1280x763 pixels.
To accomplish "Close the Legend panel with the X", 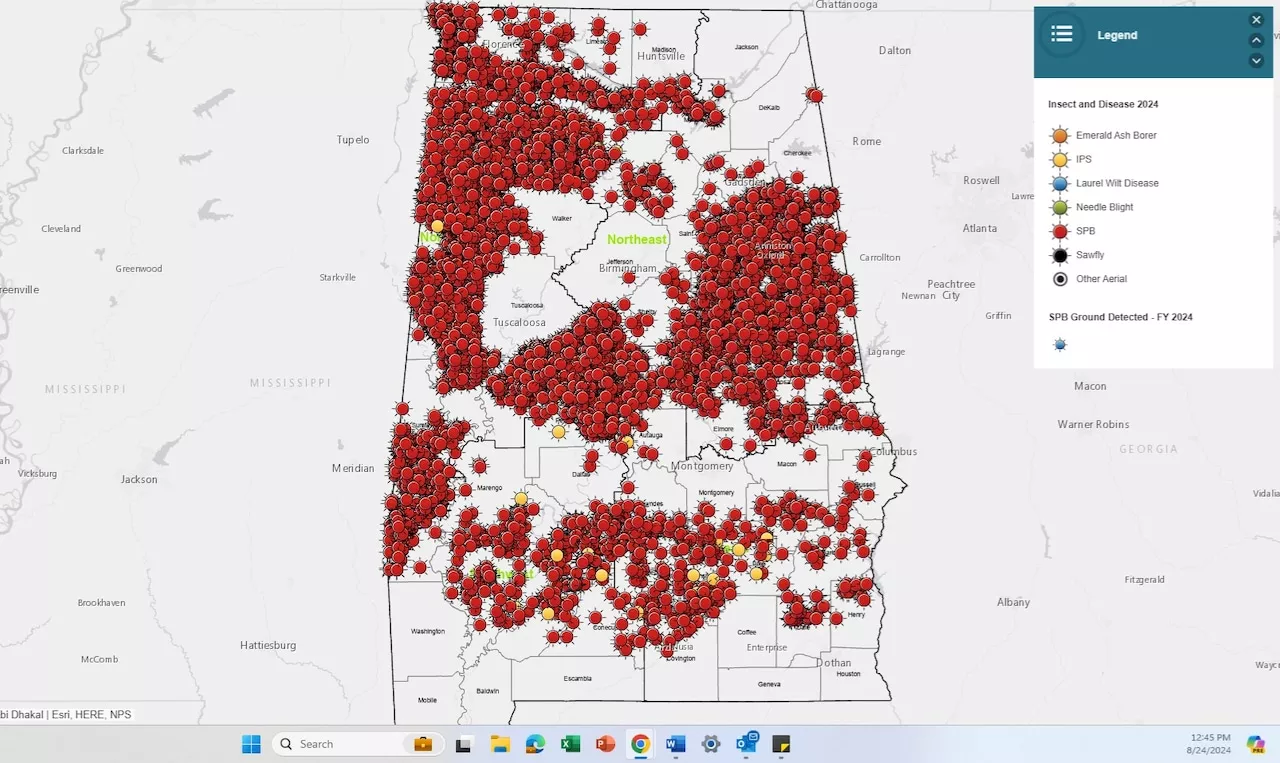I will click(1256, 20).
